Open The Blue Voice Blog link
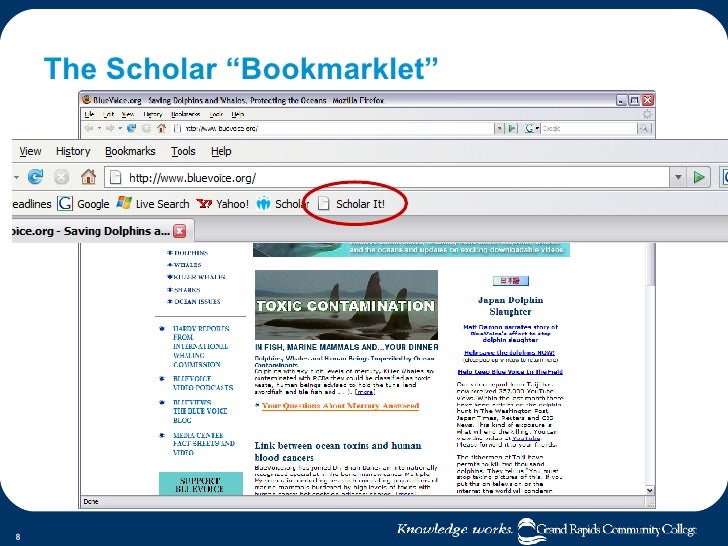728x546 pixels. 200,411
